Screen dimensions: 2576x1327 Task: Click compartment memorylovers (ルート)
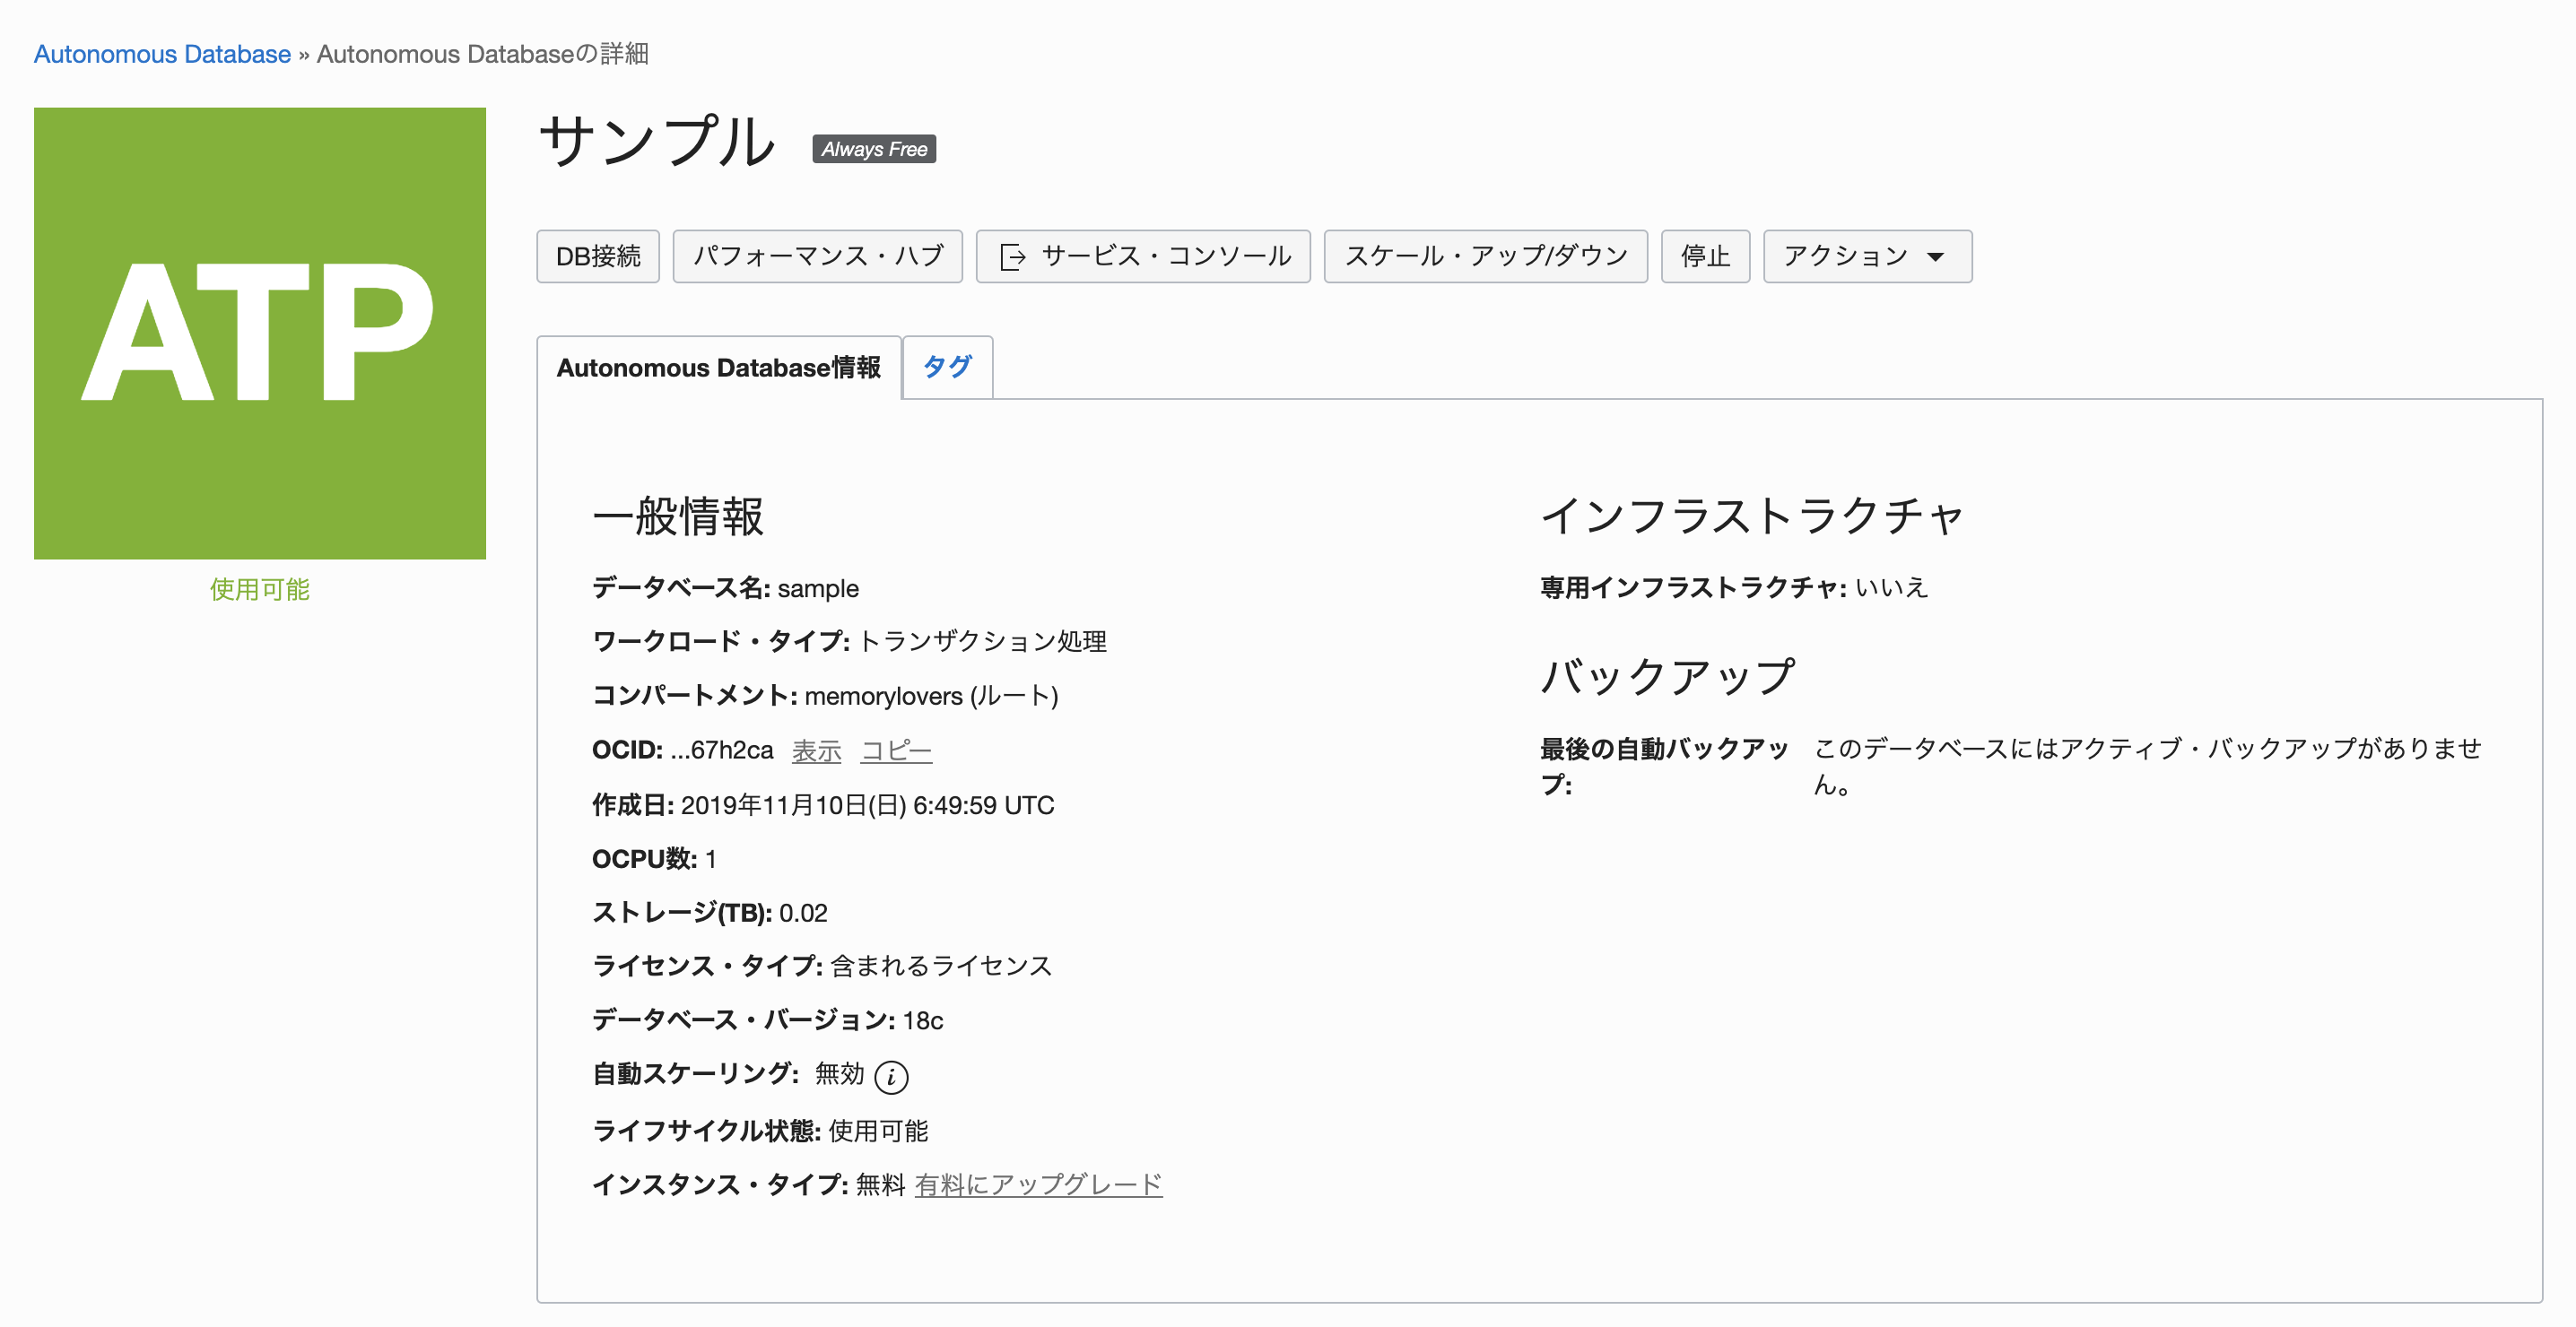point(931,696)
